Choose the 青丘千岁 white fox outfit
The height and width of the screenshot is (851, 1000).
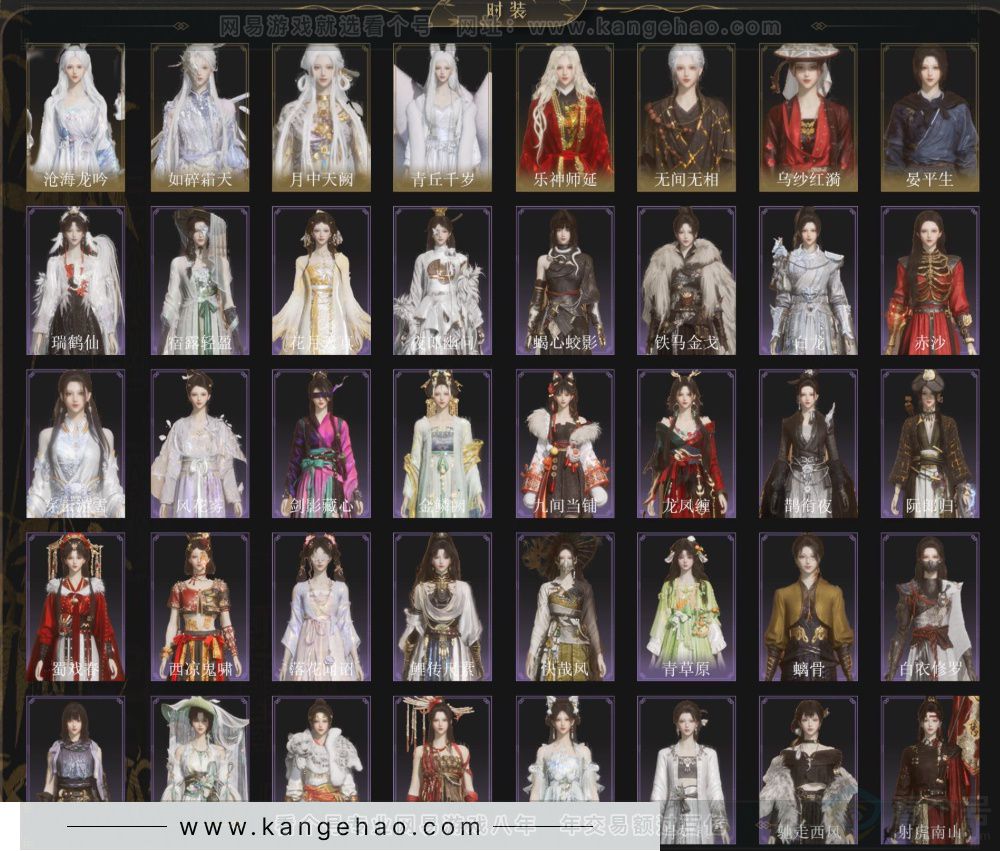click(442, 117)
